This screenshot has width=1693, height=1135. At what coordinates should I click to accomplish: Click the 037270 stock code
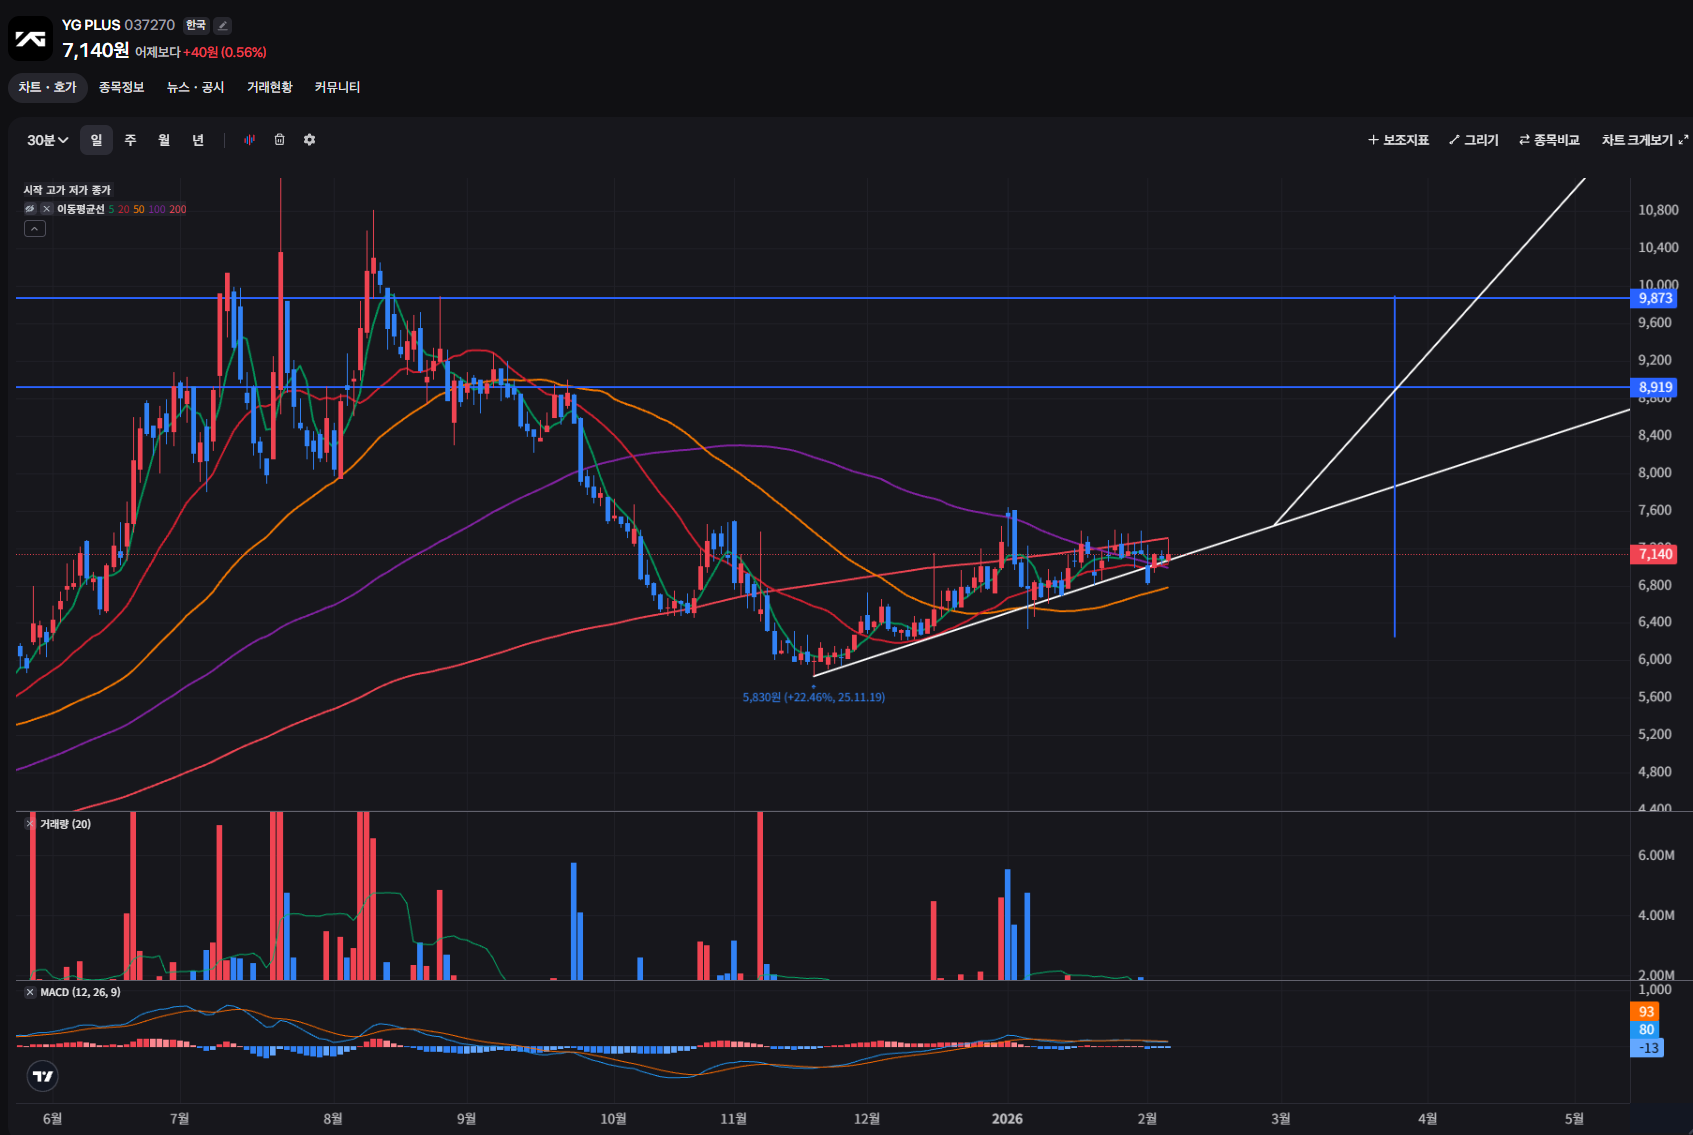(150, 25)
